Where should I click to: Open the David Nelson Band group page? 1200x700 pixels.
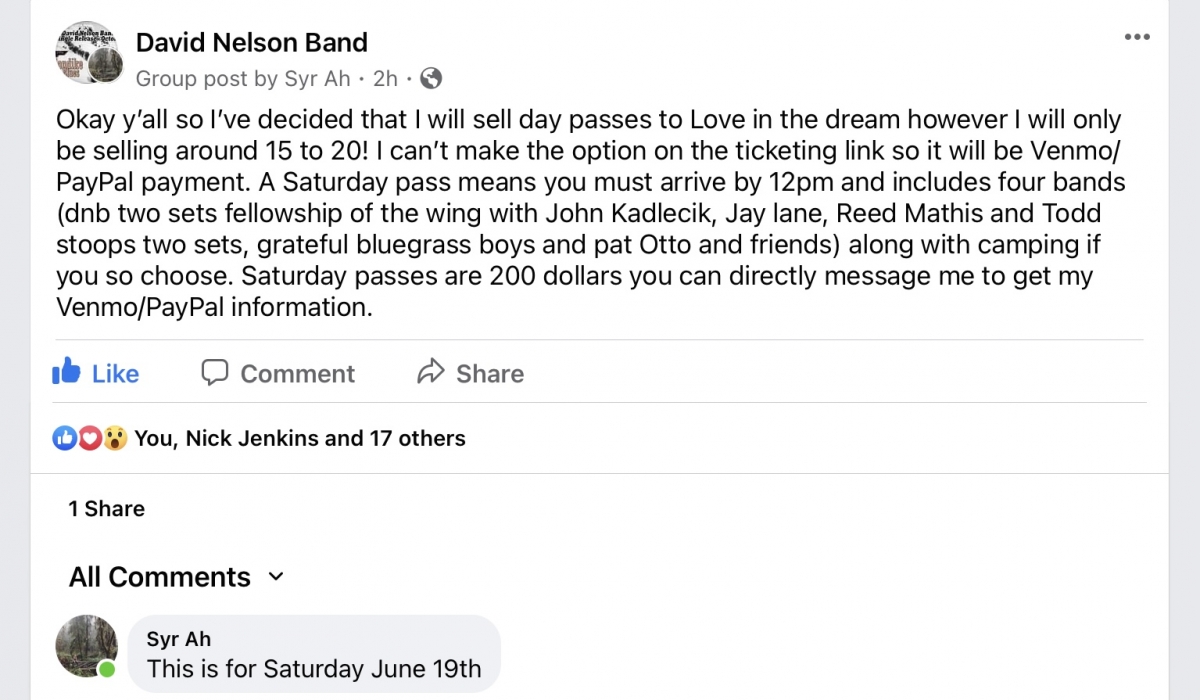(252, 42)
